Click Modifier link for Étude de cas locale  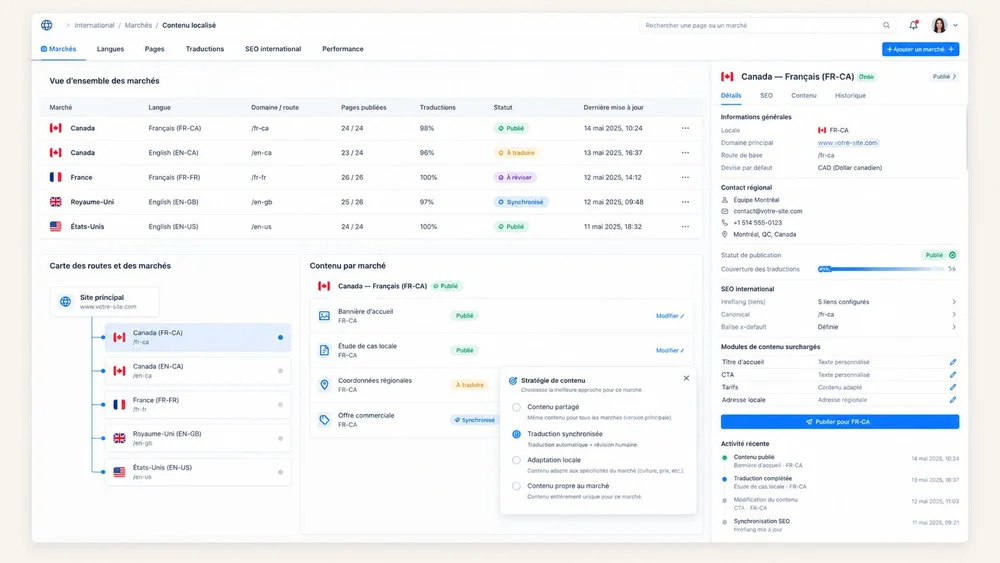[670, 350]
